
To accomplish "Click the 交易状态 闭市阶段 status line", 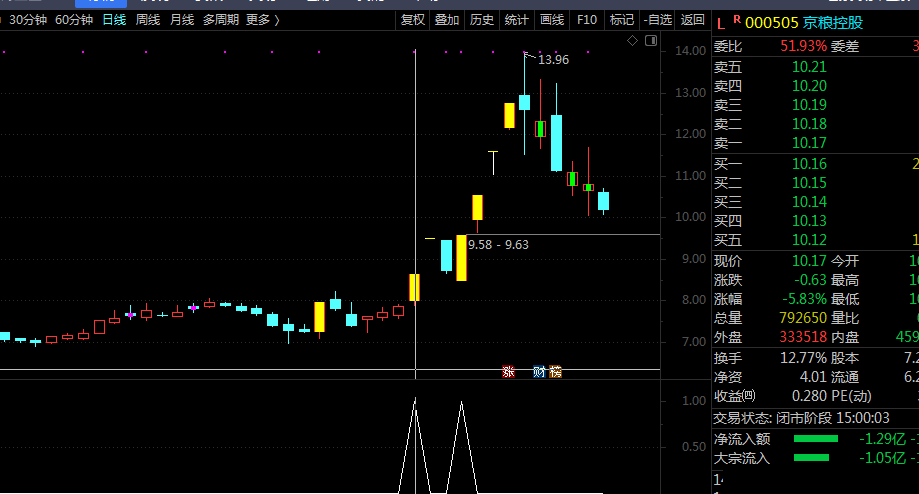I will click(x=801, y=418).
